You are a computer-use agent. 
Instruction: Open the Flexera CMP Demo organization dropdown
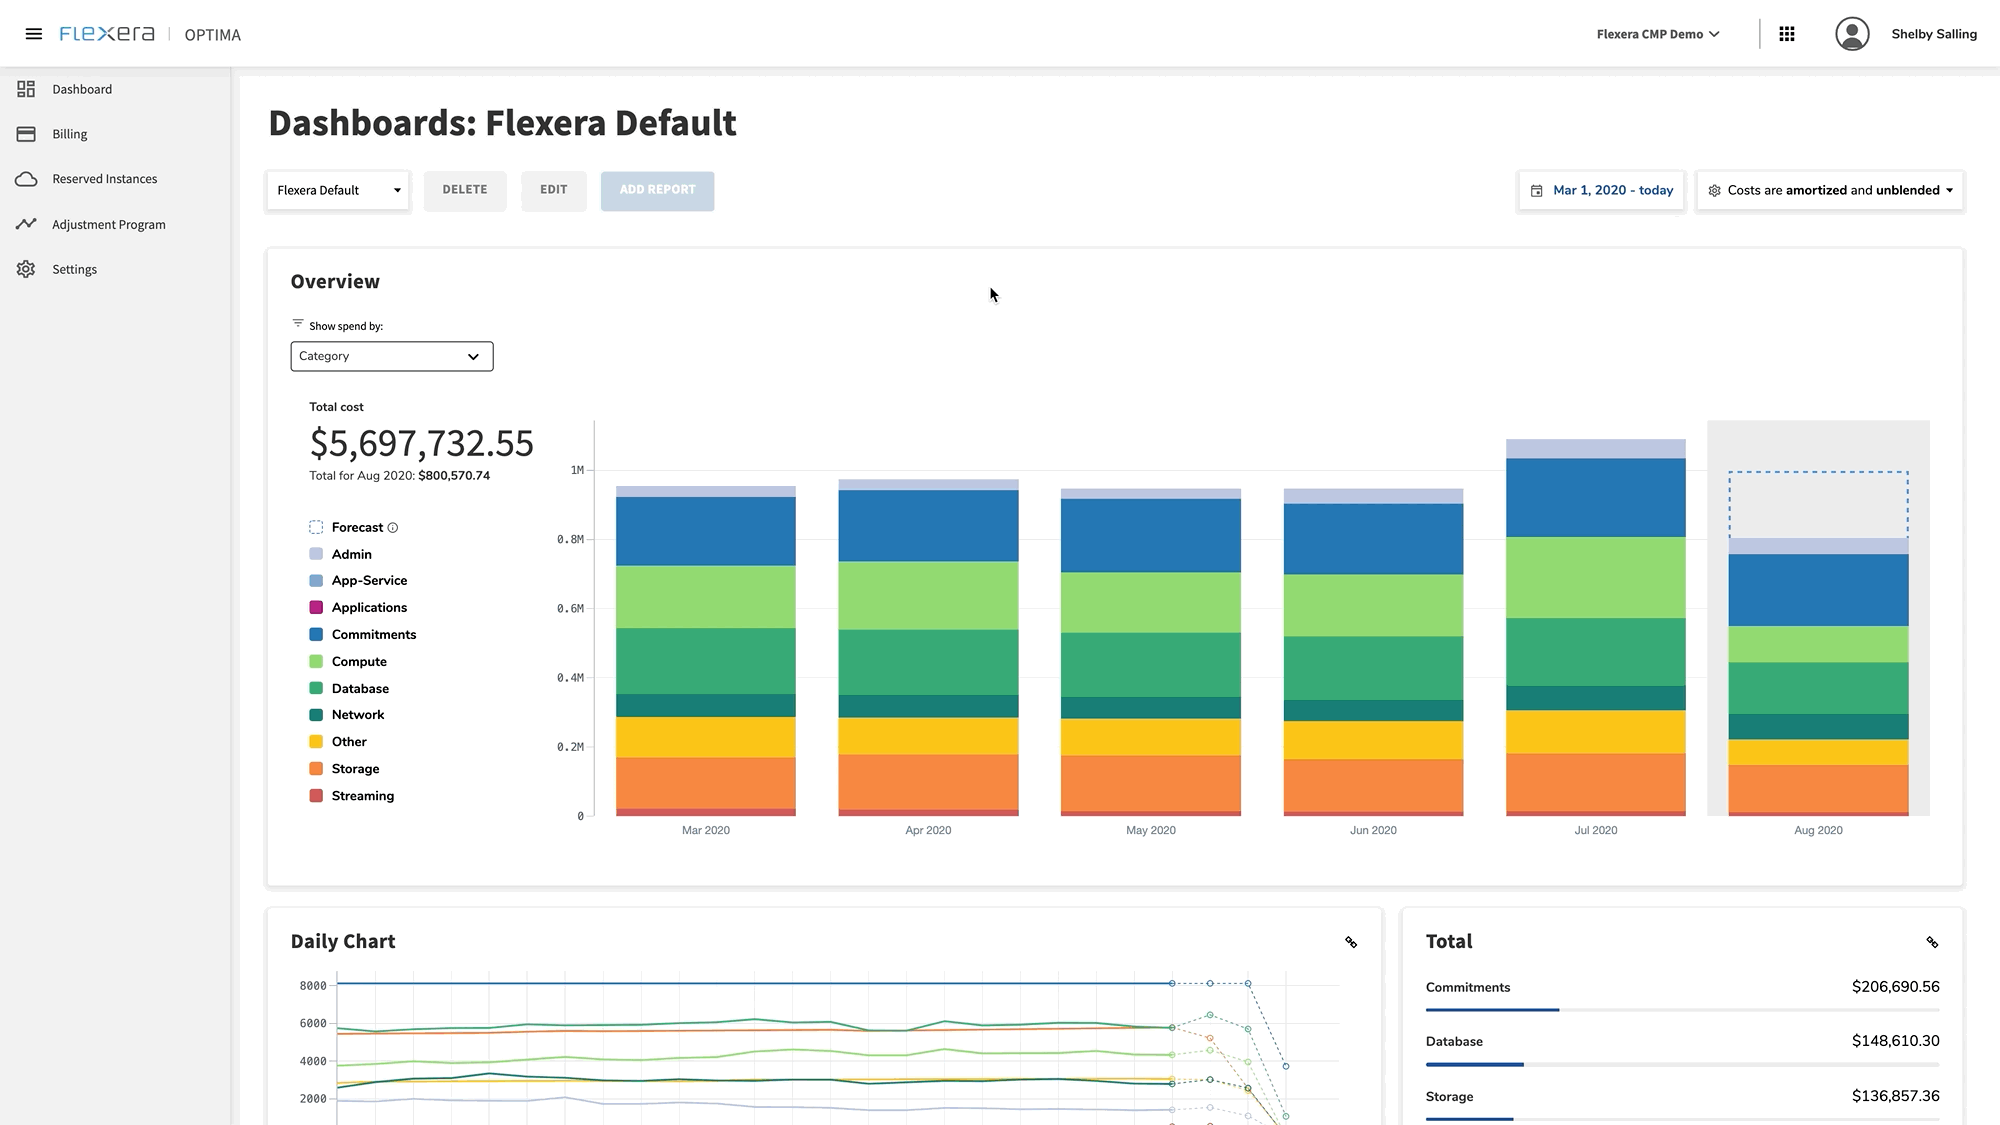point(1658,34)
